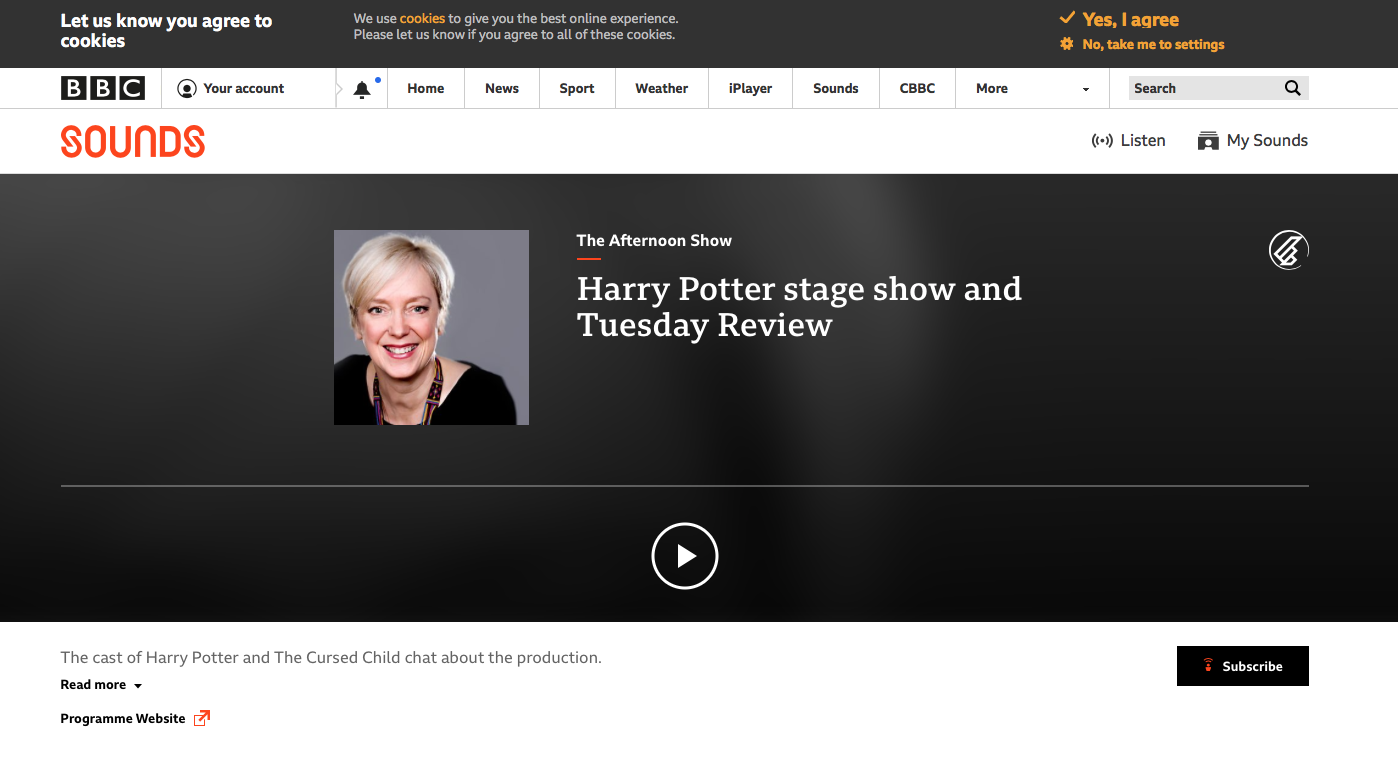
Task: Open My Sounds
Action: pyautogui.click(x=1252, y=141)
